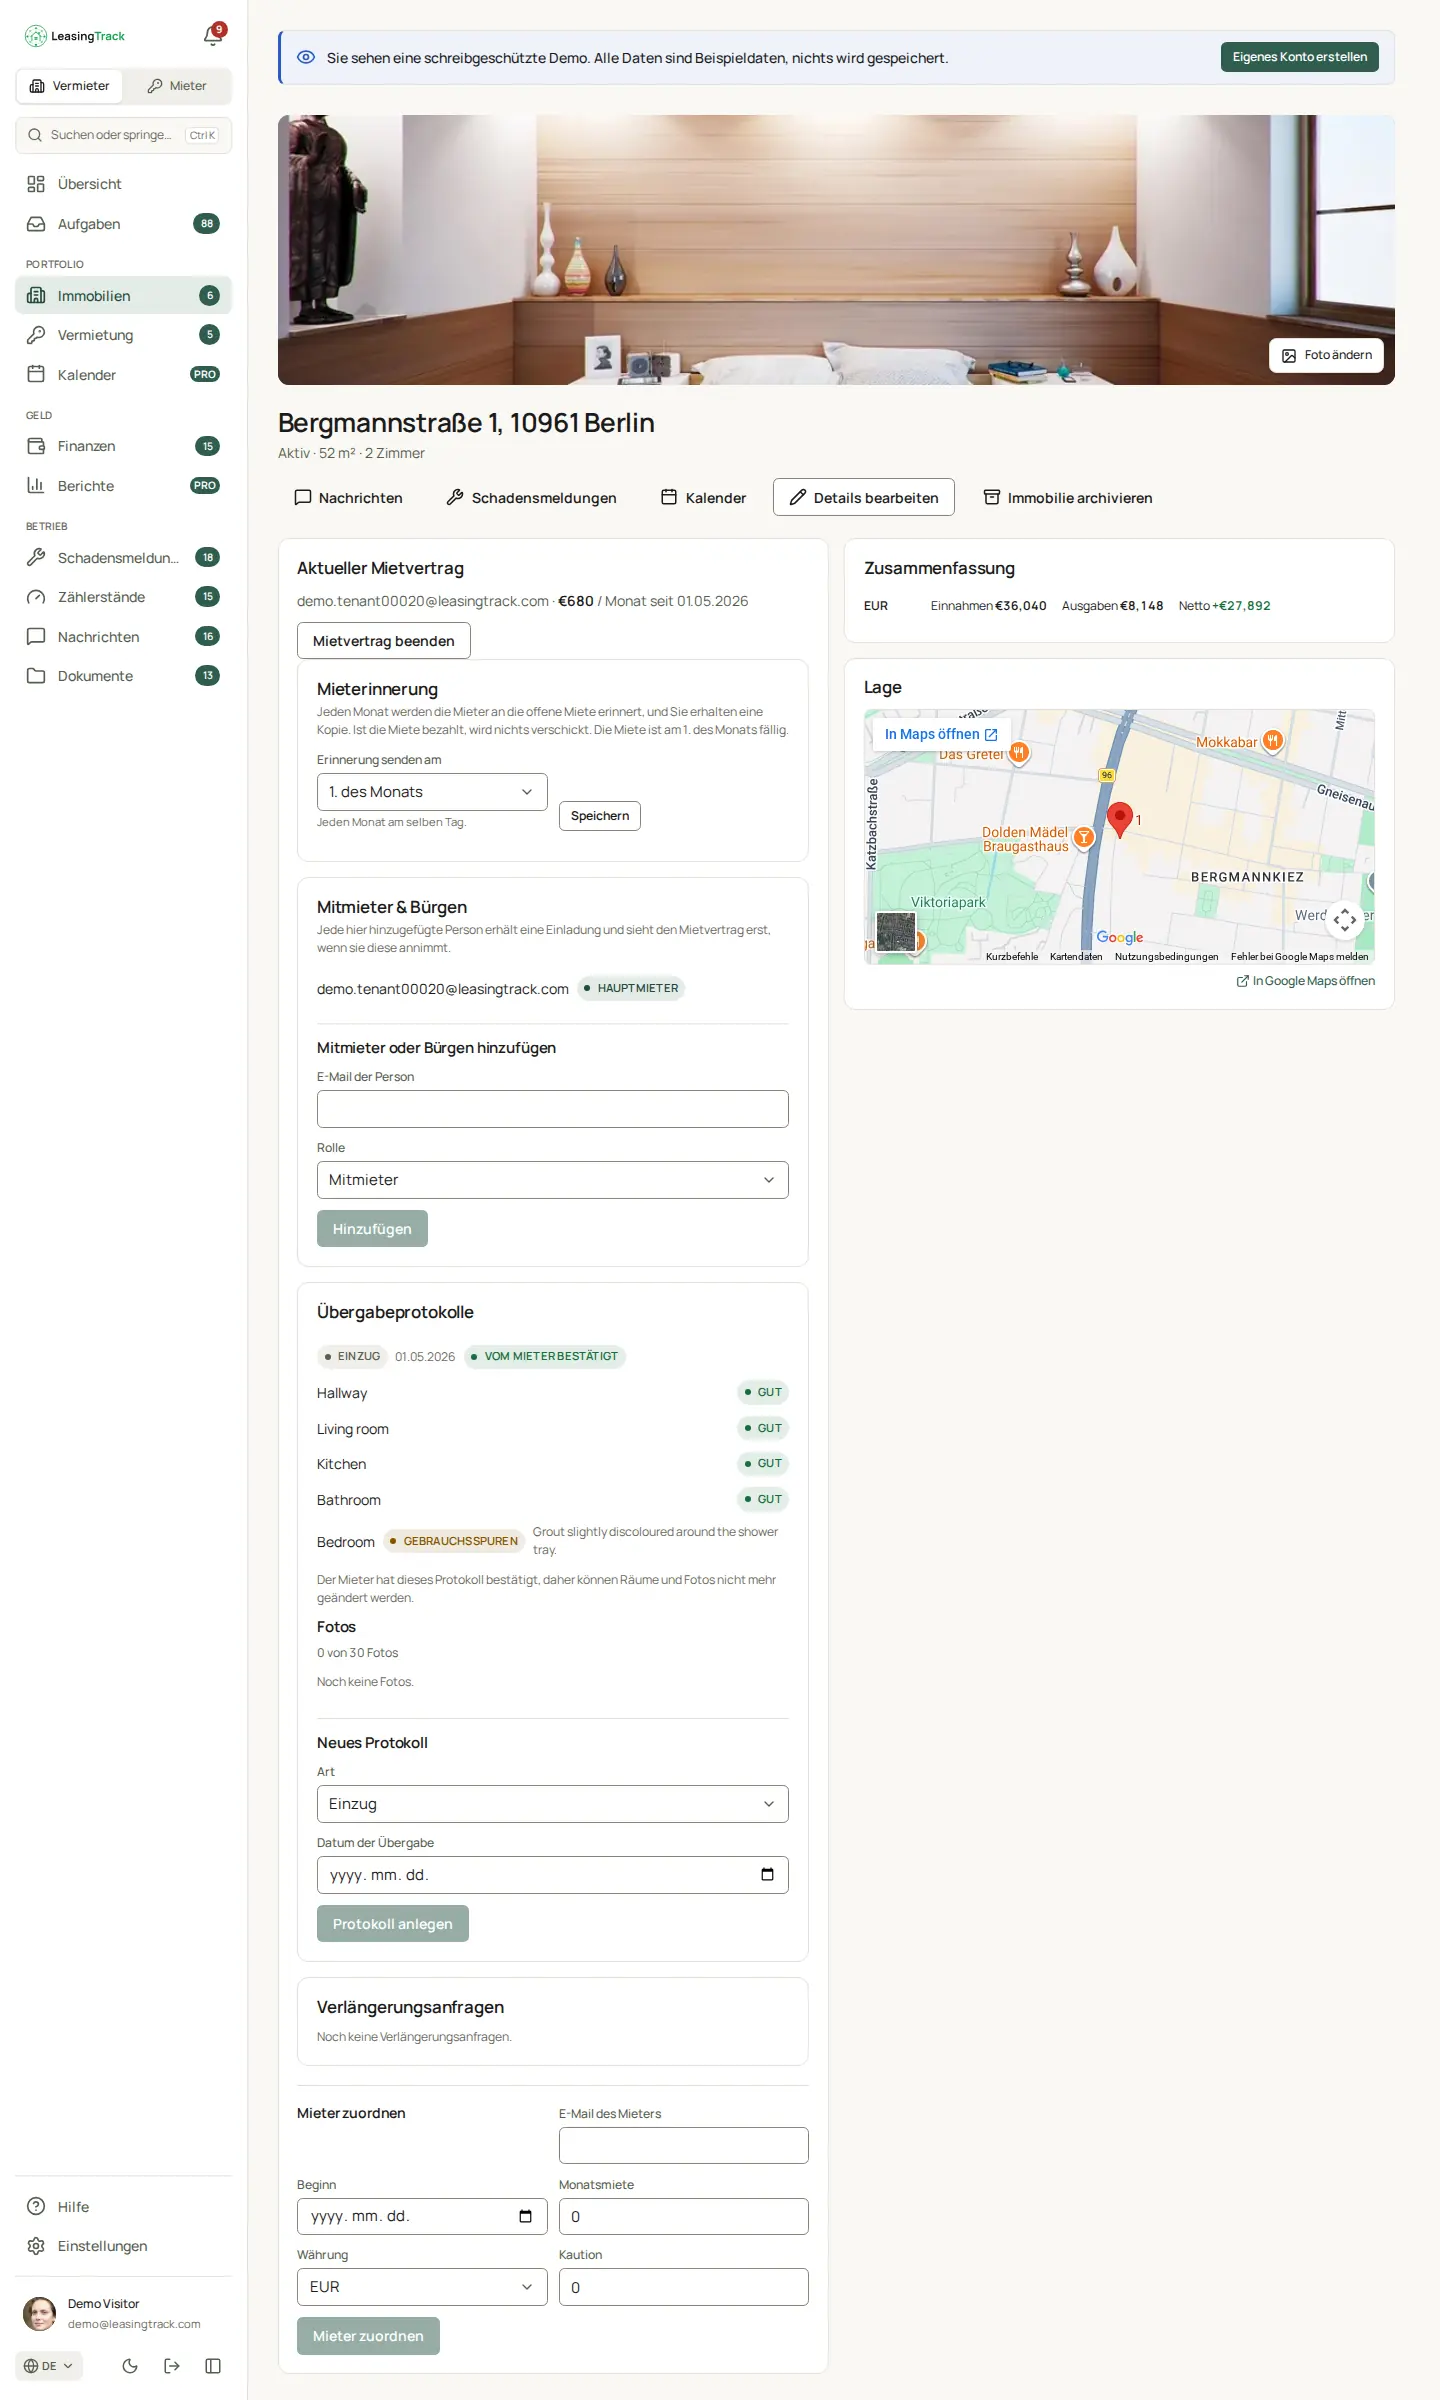Toggle the satellite map layer thumbnail
This screenshot has width=1440, height=2400.
pos(896,932)
